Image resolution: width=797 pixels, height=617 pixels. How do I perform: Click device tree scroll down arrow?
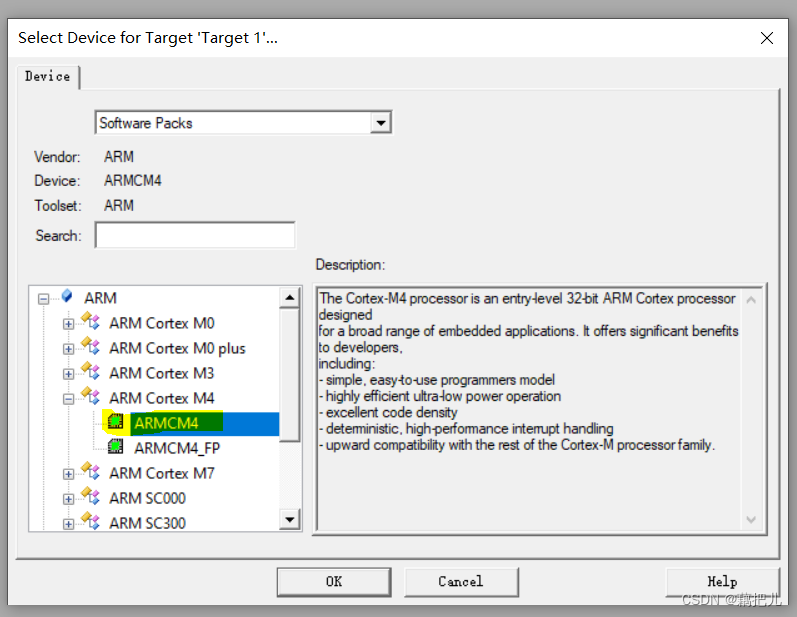click(x=290, y=519)
